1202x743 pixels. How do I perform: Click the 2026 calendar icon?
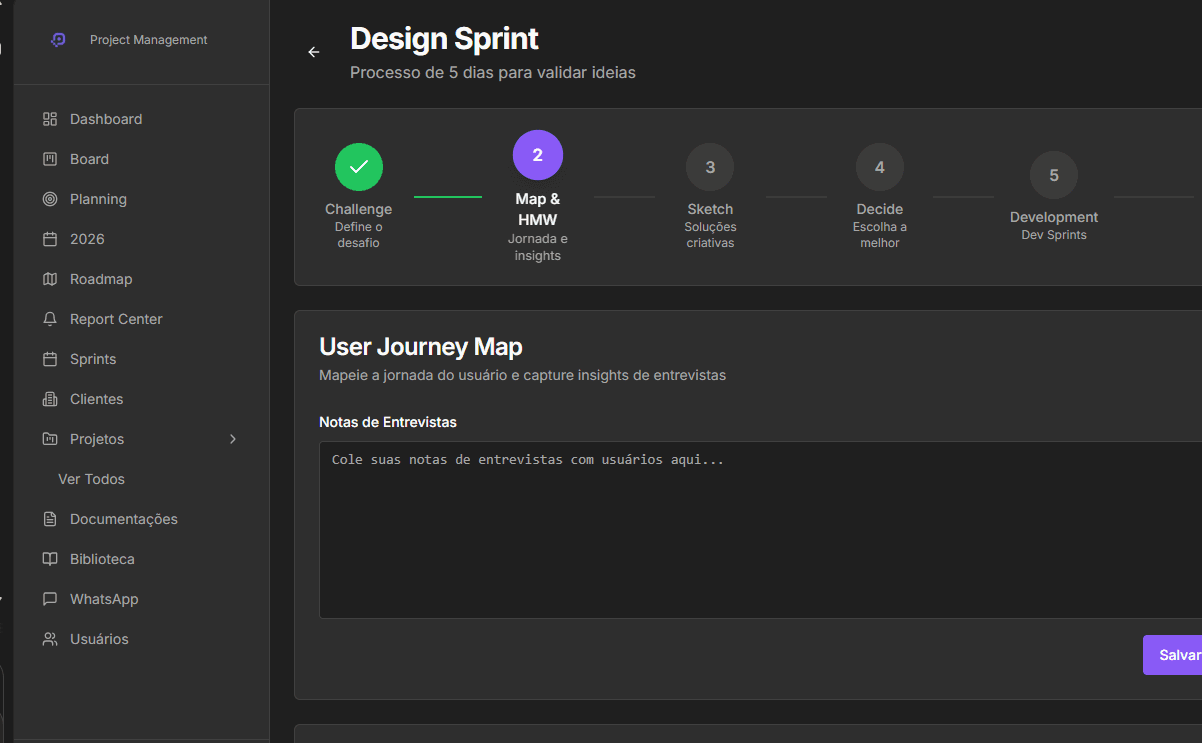pos(50,239)
